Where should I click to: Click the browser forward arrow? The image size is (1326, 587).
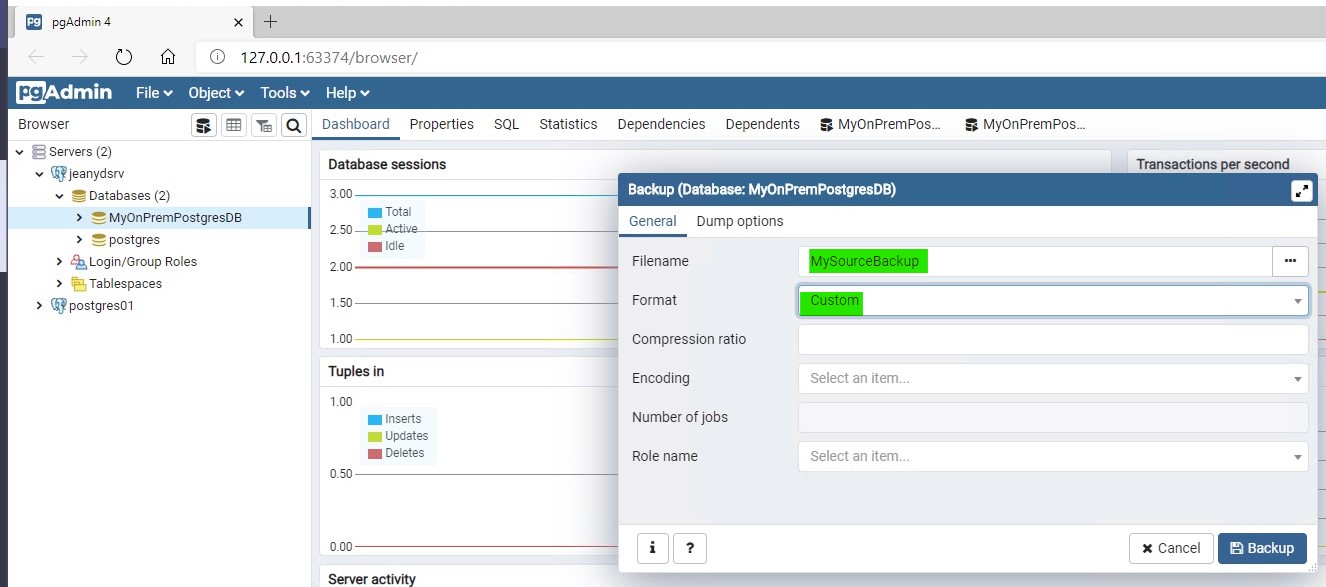[x=80, y=57]
